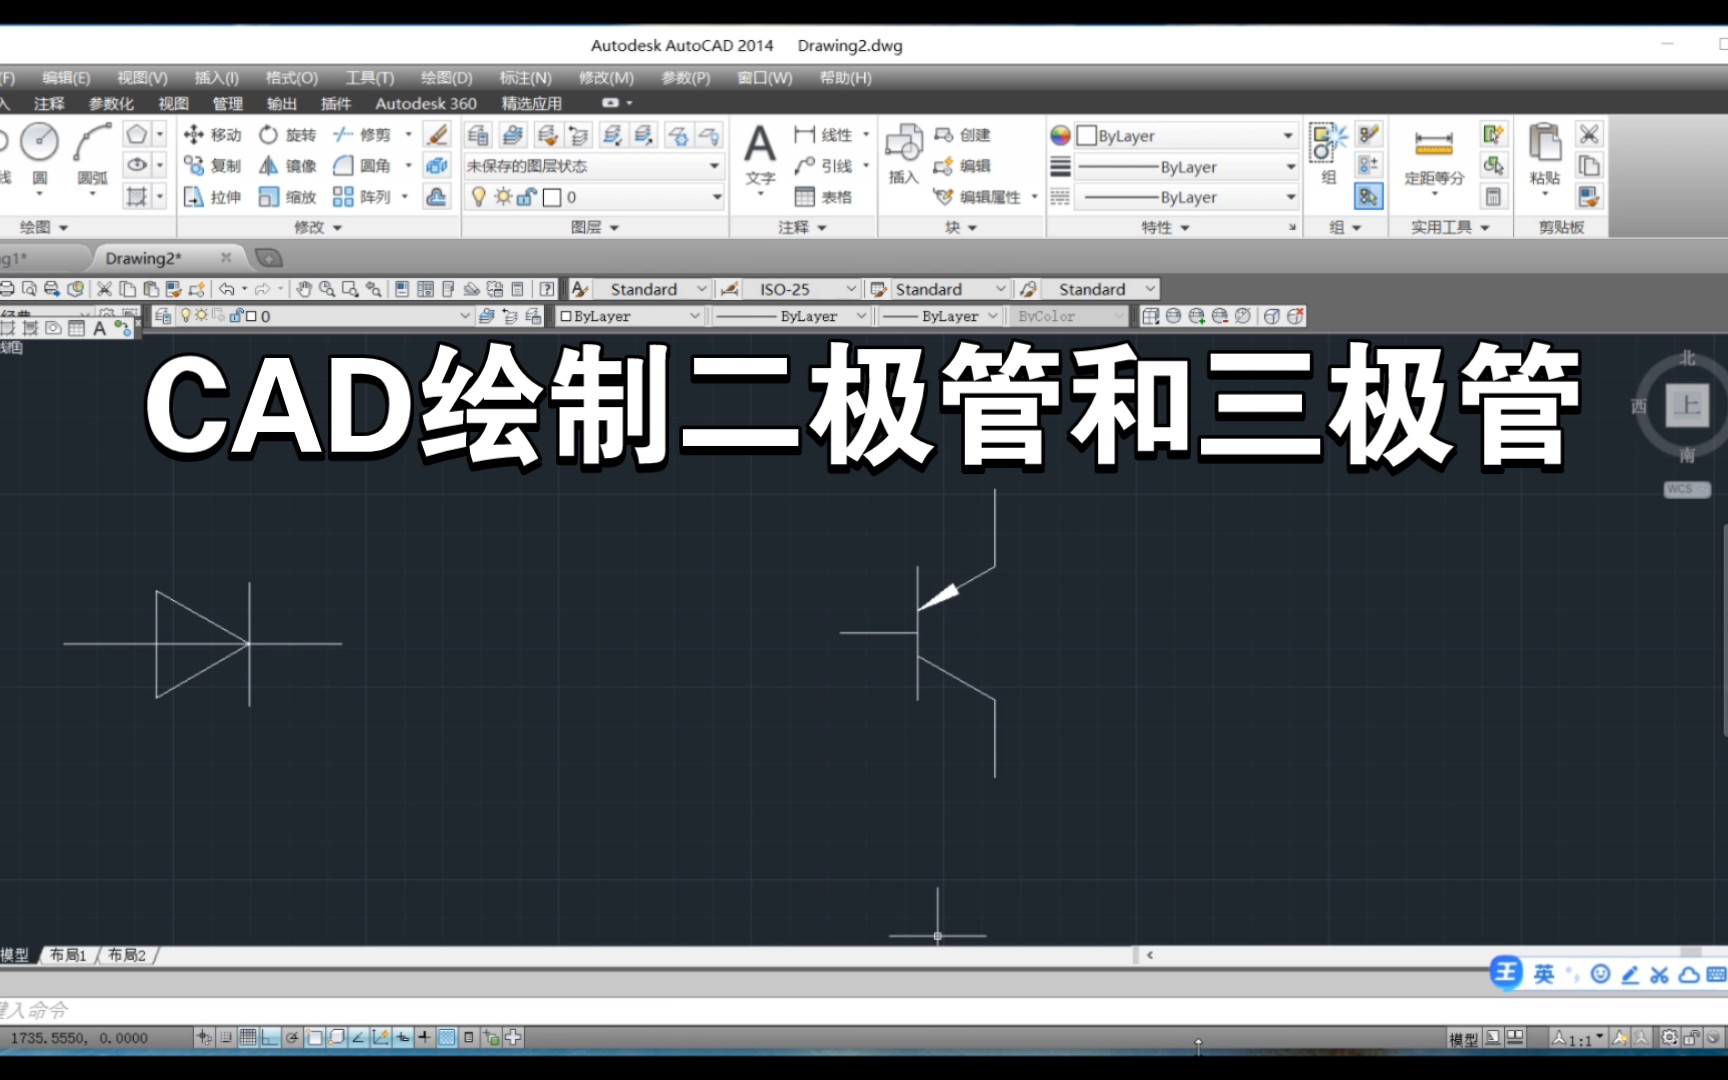Switch to Layout2 (布局2) tab

pos(127,955)
